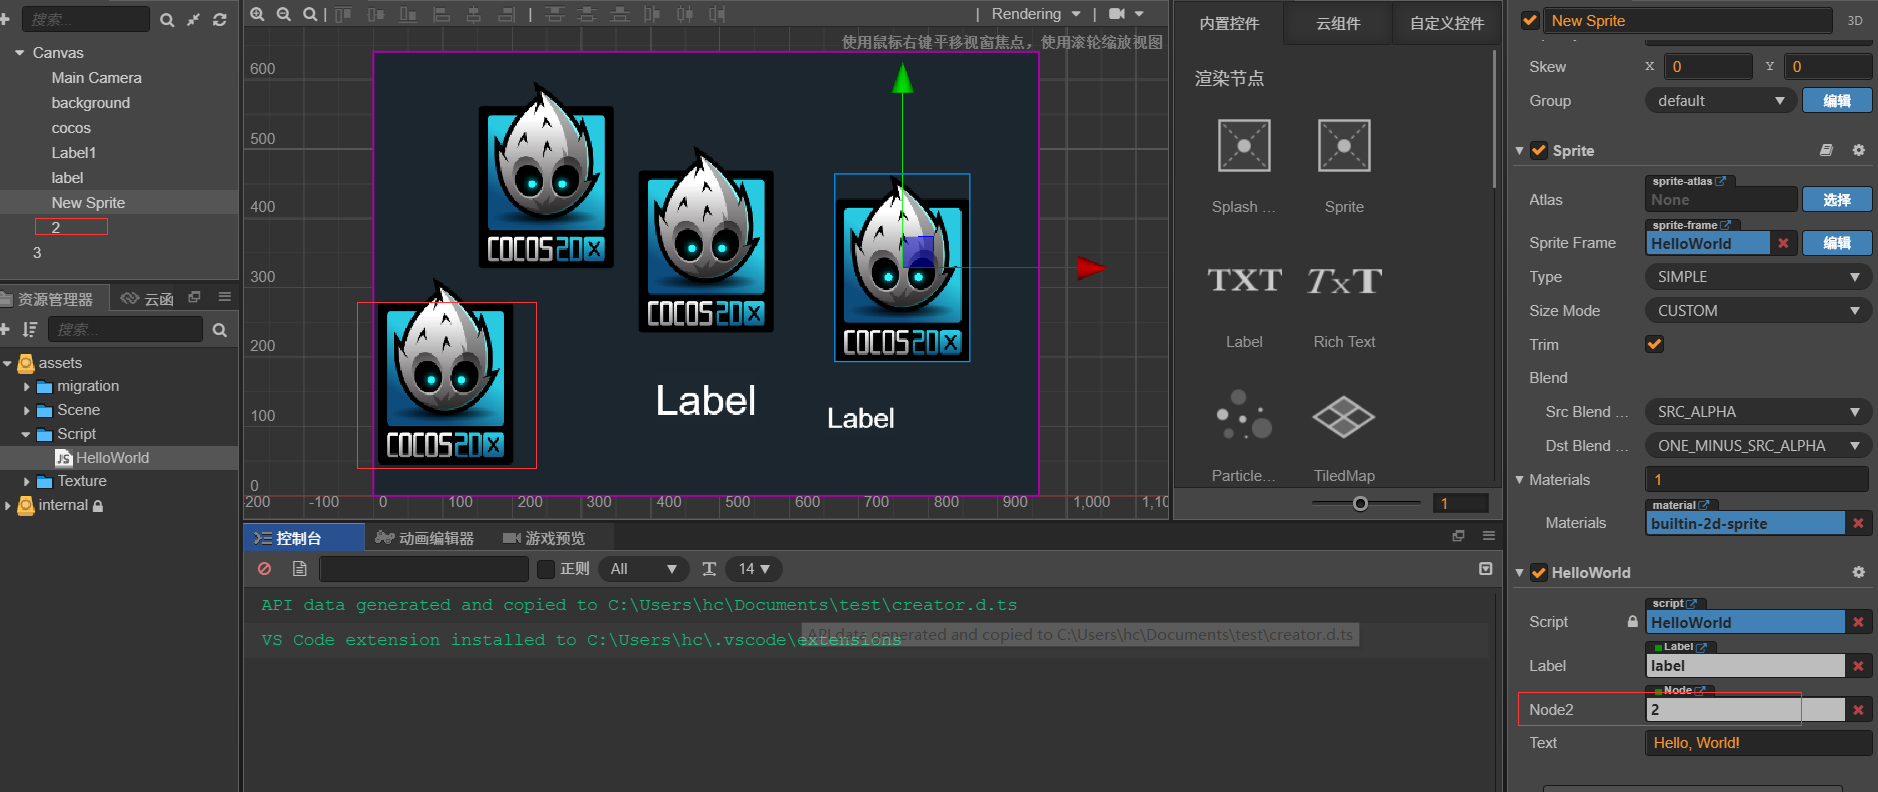Clear the HelloWorld script reference
Viewport: 1878px width, 792px height.
tap(1858, 622)
